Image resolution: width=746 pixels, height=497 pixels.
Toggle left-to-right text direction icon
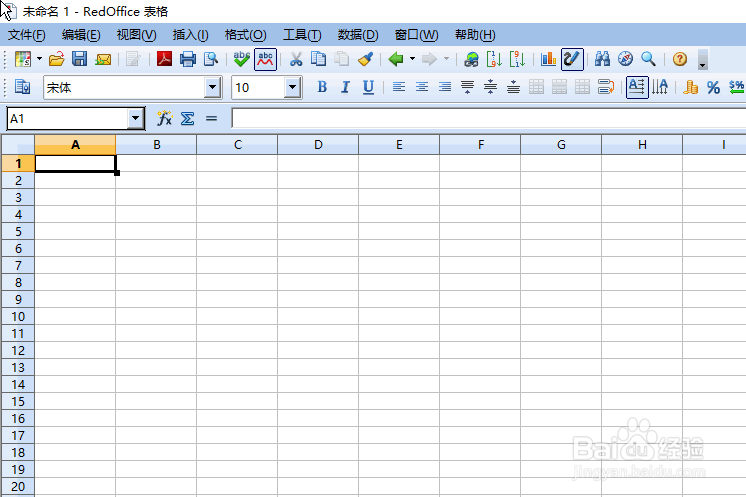coord(637,87)
